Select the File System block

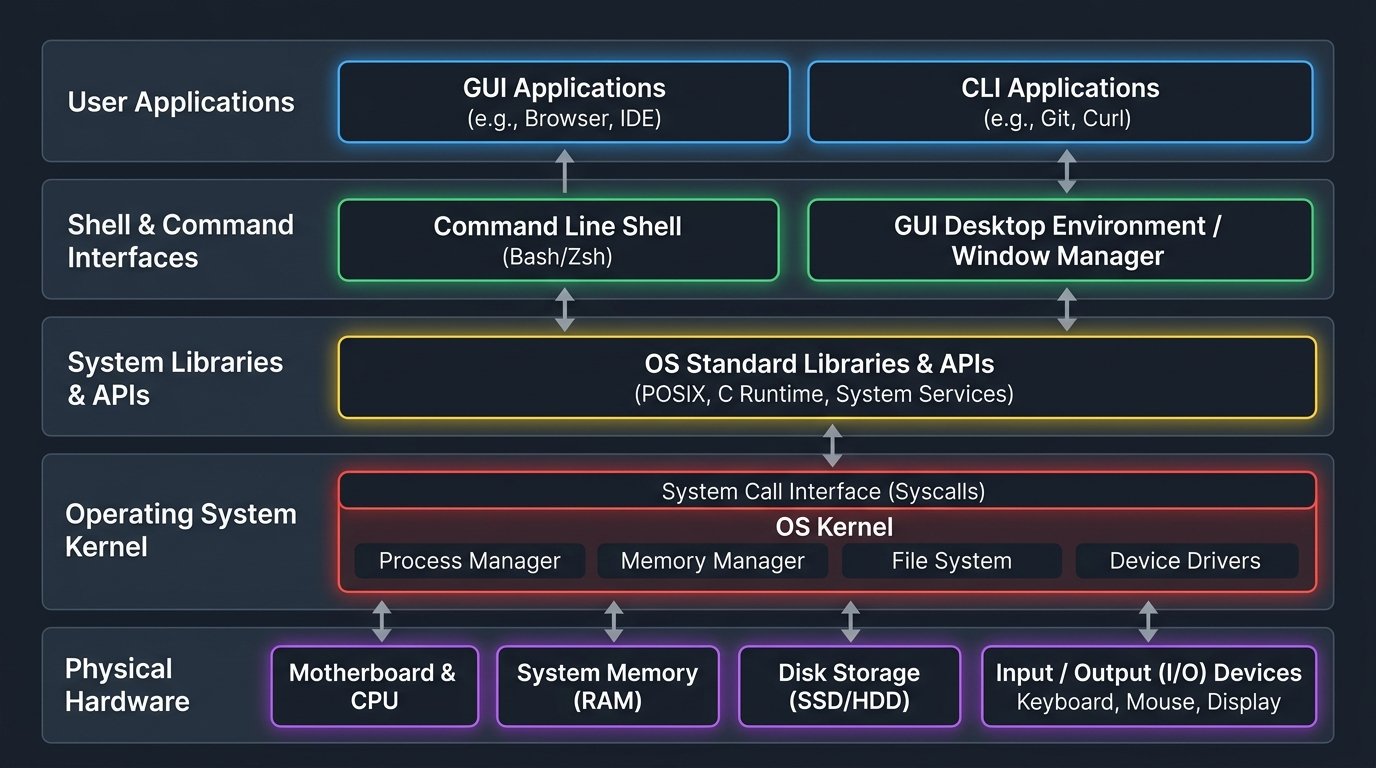951,561
